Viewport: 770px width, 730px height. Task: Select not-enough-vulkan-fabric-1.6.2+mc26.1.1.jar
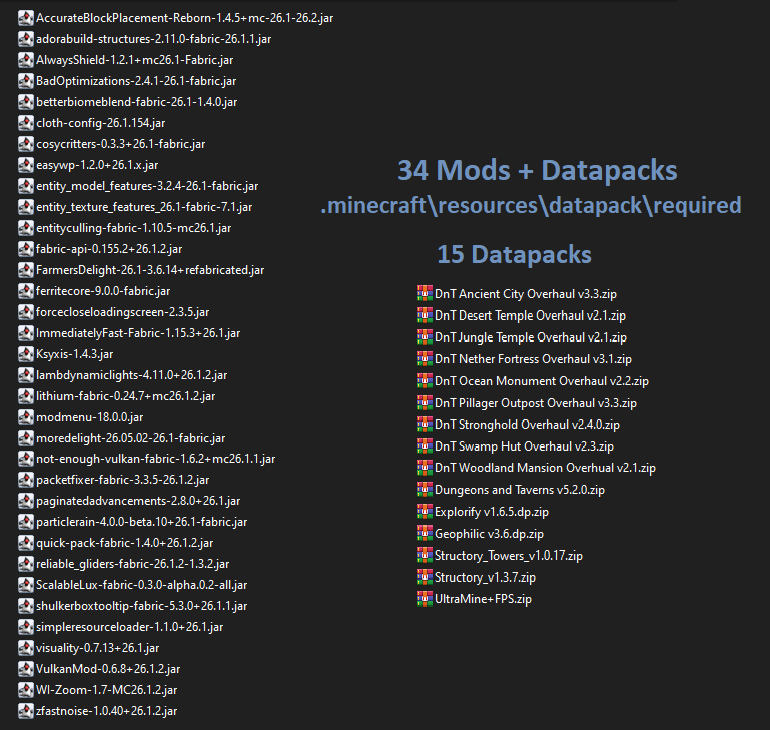click(x=155, y=459)
